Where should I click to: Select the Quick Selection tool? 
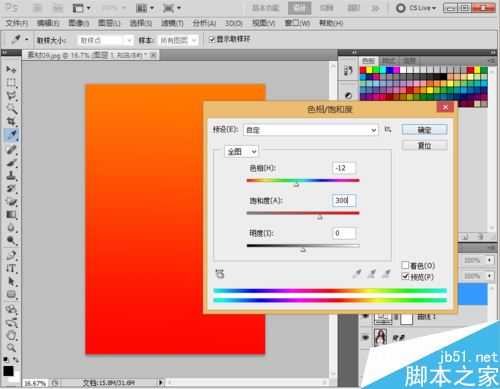pyautogui.click(x=11, y=109)
